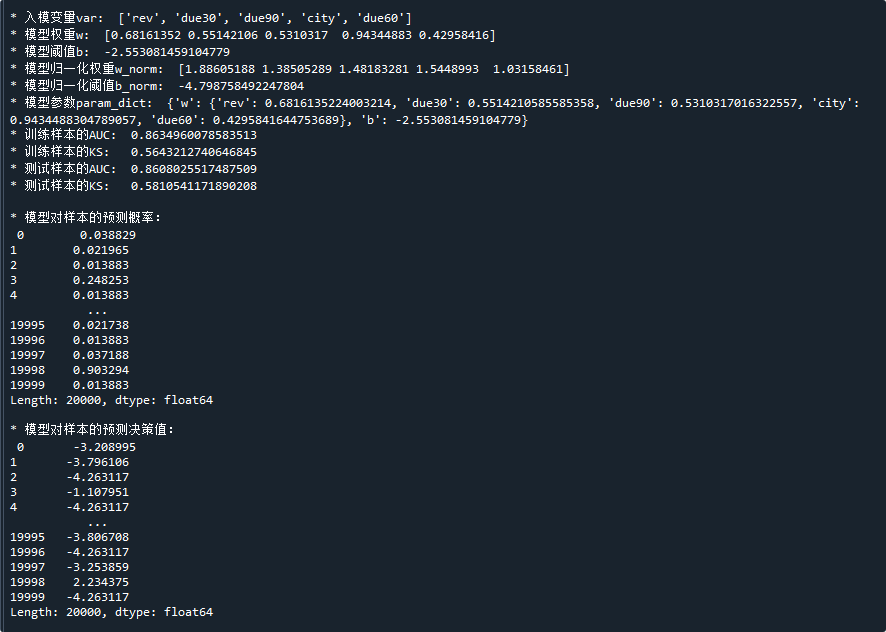The image size is (886, 632).
Task: Click the predicted probability heading line
Action: 85,218
